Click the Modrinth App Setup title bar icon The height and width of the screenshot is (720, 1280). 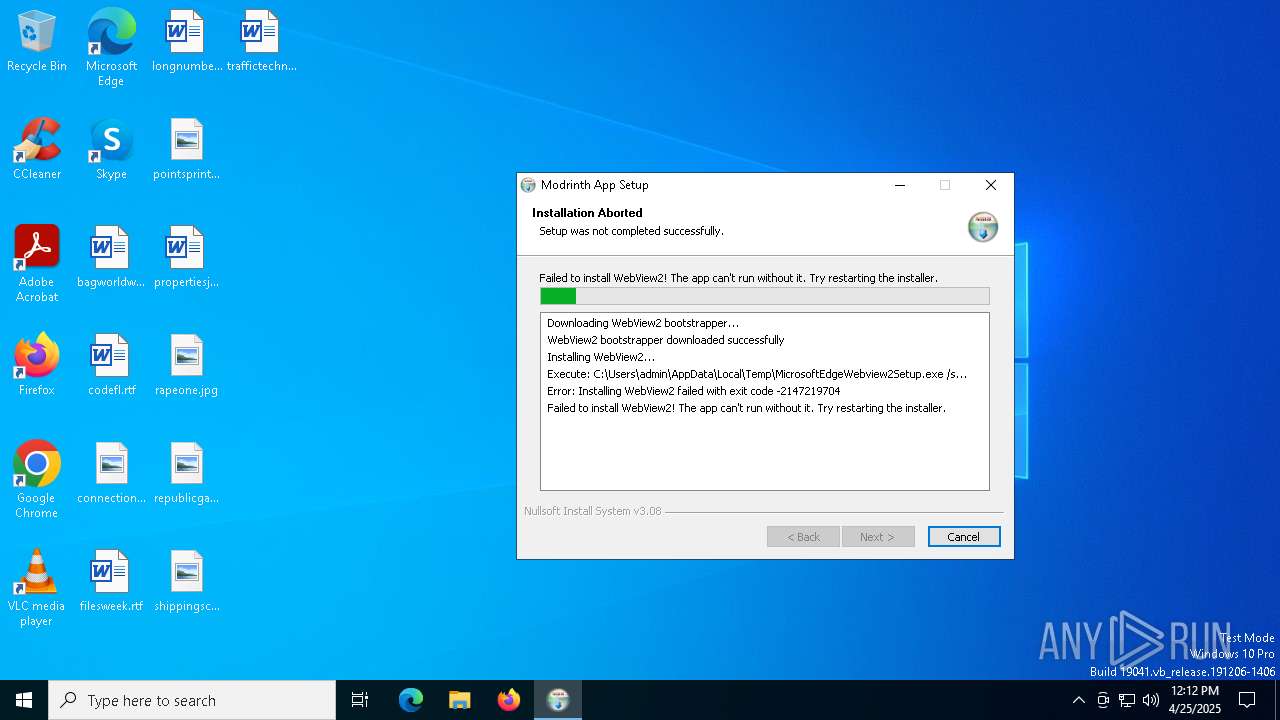[528, 185]
